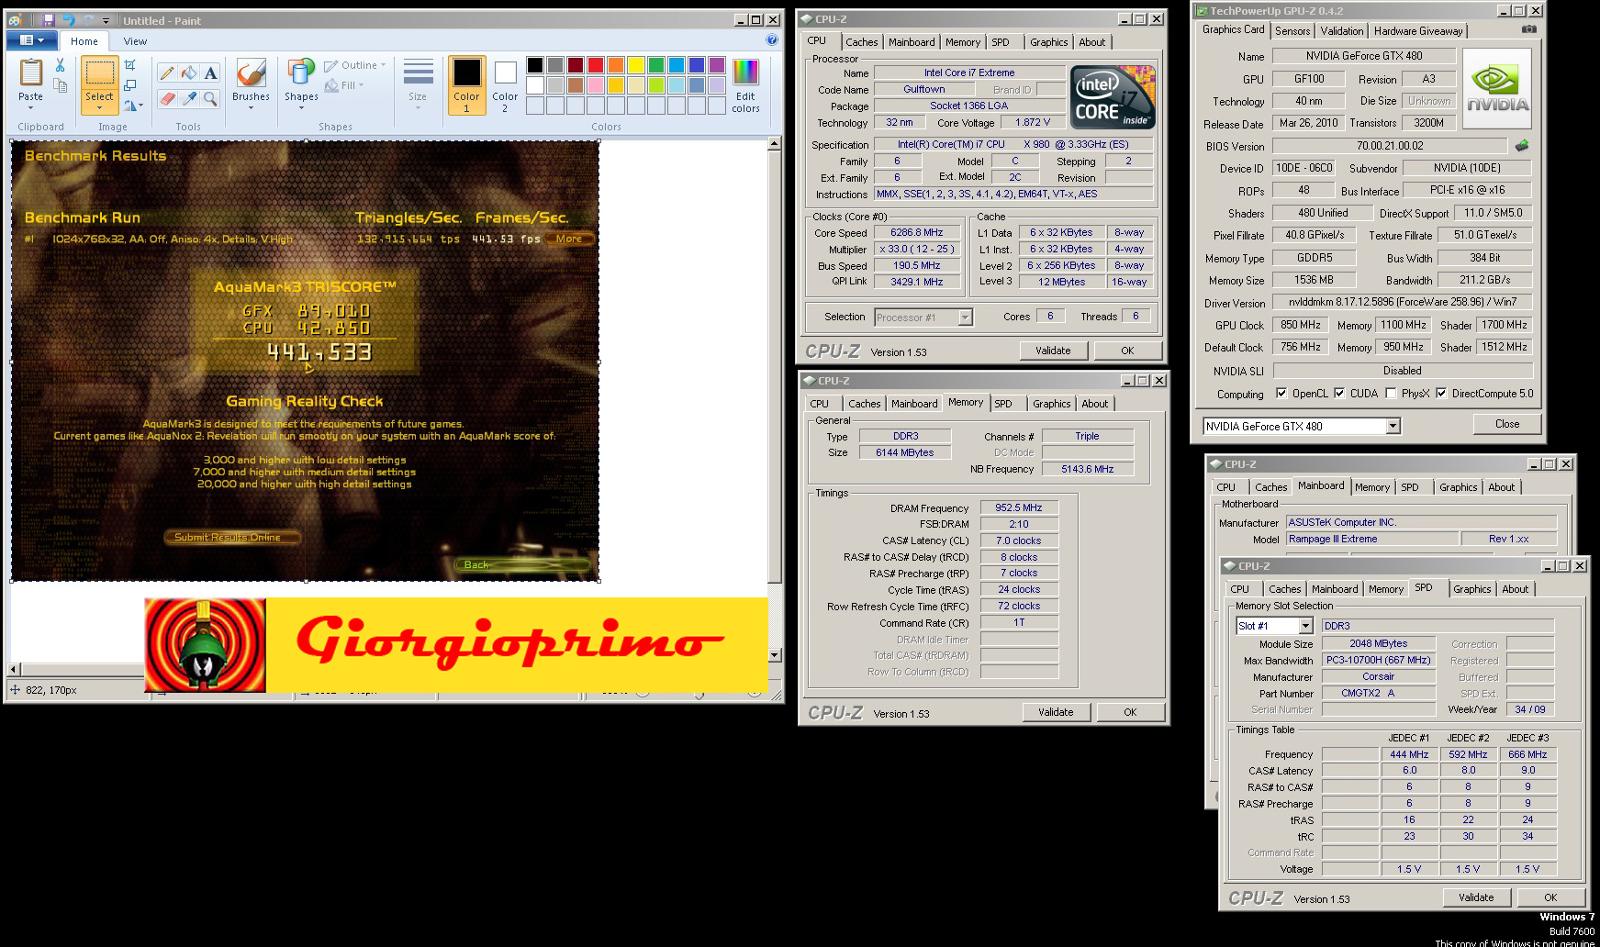
Task: Click Validate in the CPU-Z CPU window
Action: tap(1052, 350)
